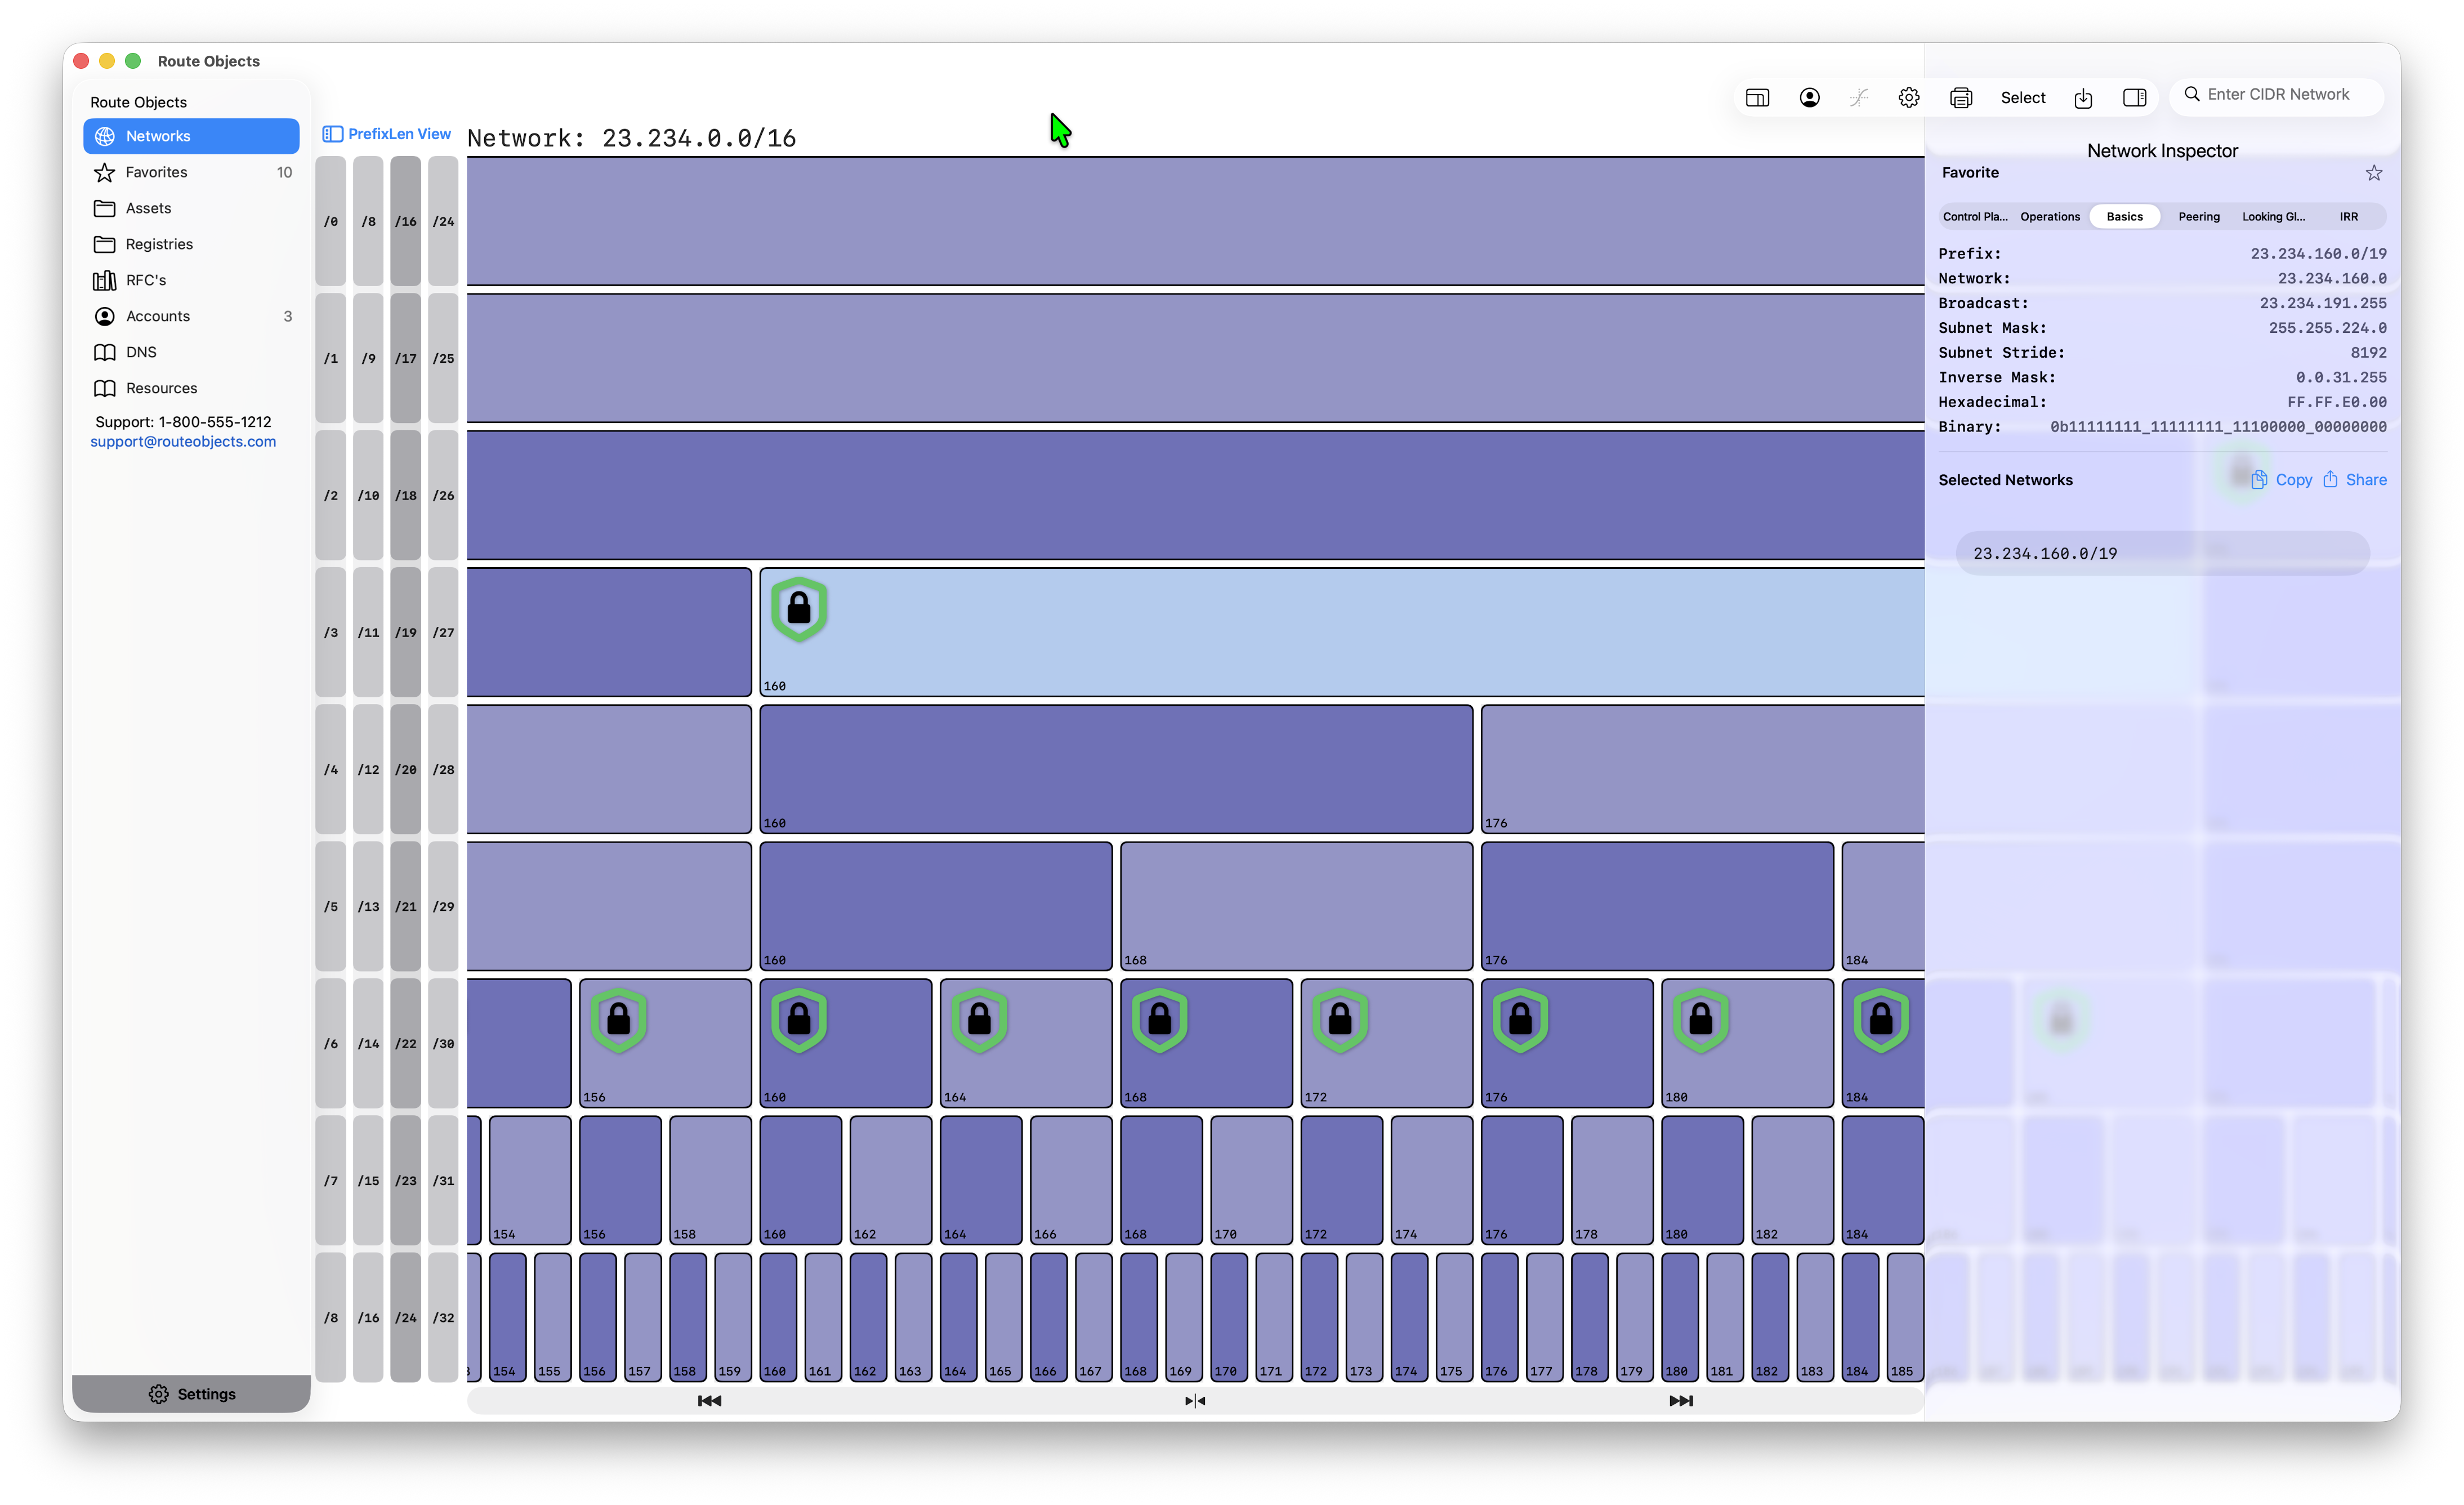
Task: Select the /23 network block labeled 178
Action: (1612, 1180)
